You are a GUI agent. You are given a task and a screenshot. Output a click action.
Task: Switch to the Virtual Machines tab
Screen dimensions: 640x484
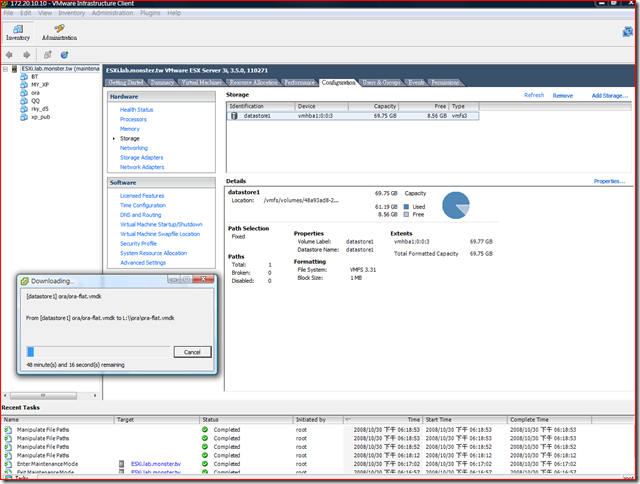coord(202,82)
